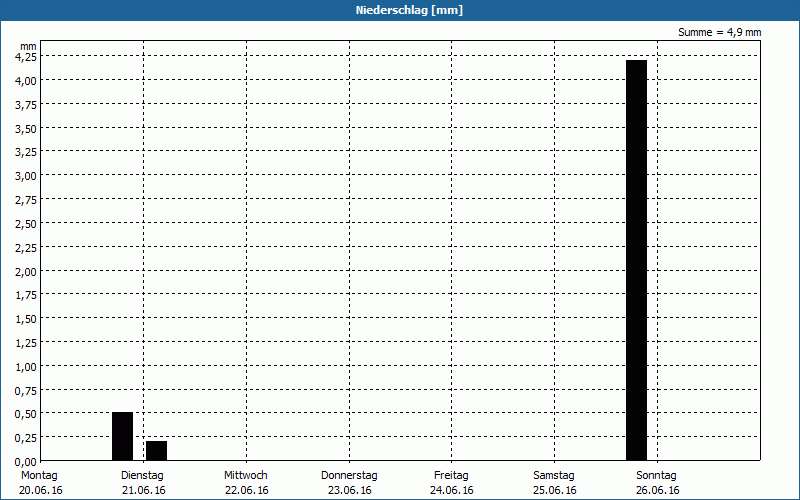Click the date 25.06.16
Image resolution: width=800 pixels, height=500 pixels.
555,490
